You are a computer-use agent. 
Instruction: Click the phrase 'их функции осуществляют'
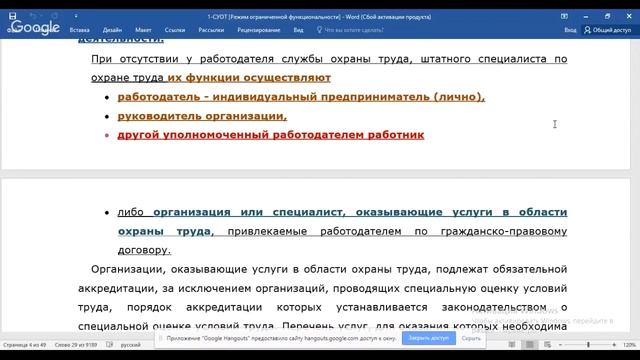pyautogui.click(x=249, y=78)
